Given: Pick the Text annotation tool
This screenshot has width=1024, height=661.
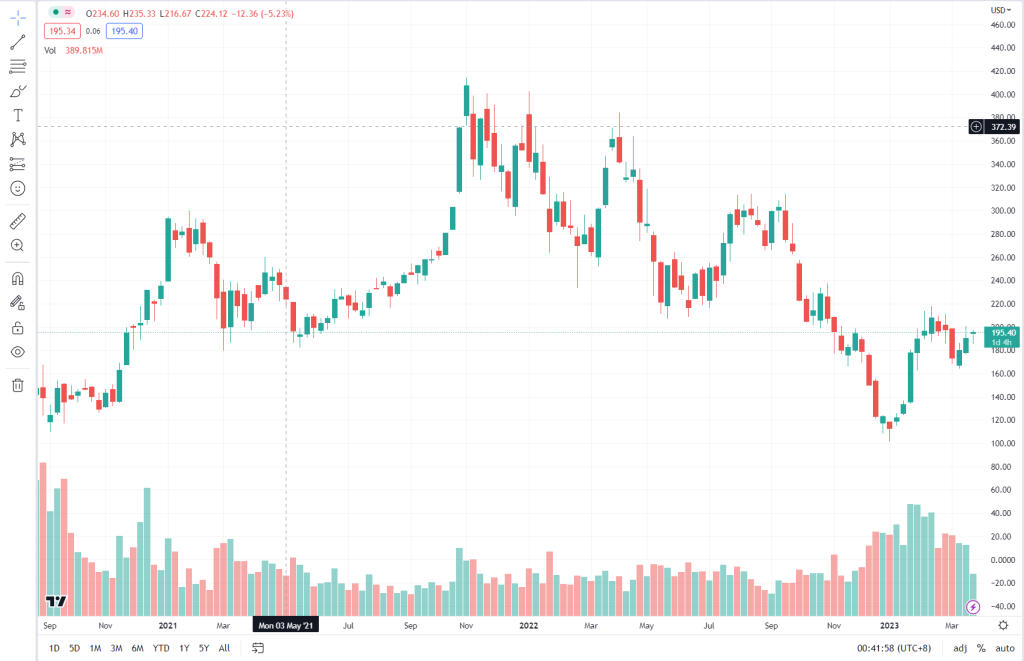Looking at the screenshot, I should click(x=16, y=115).
